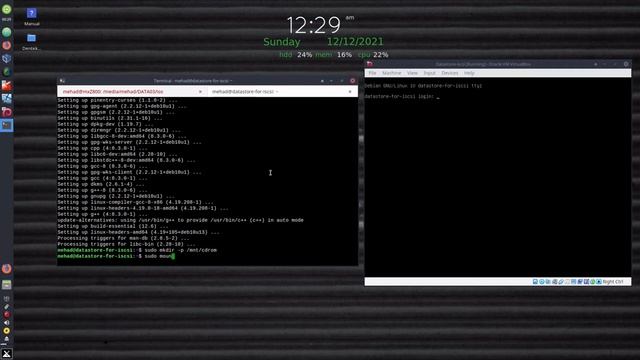Click the pen-shaped tray icon

[x=7, y=307]
